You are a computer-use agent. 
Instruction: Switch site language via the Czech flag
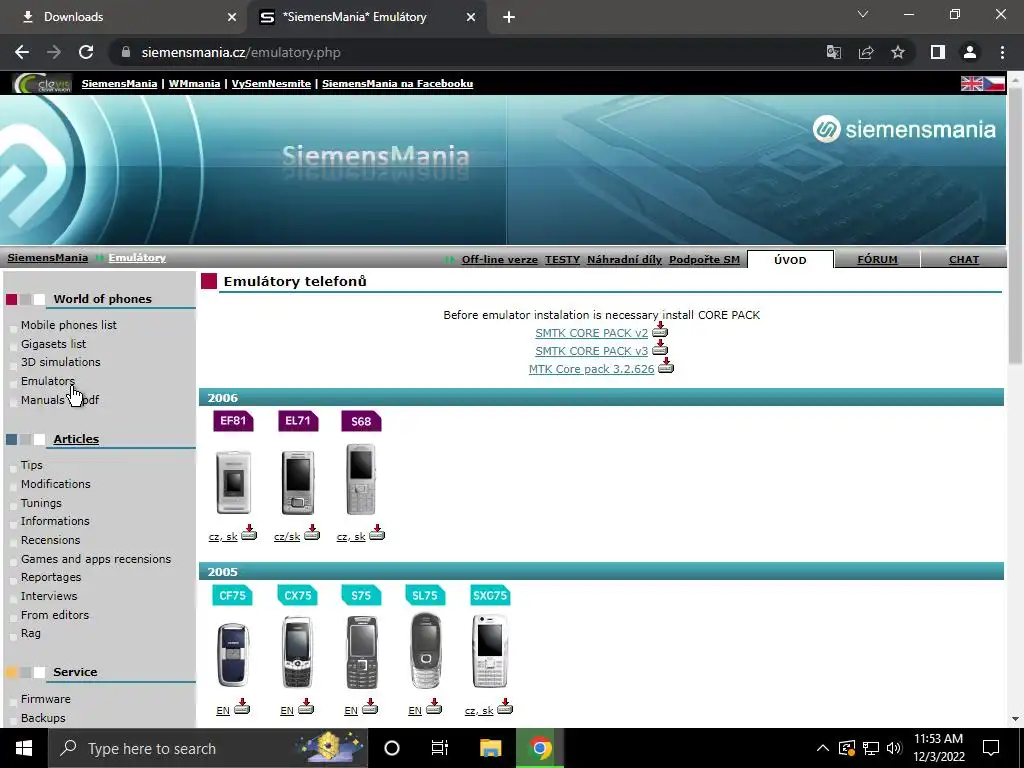pyautogui.click(x=994, y=84)
